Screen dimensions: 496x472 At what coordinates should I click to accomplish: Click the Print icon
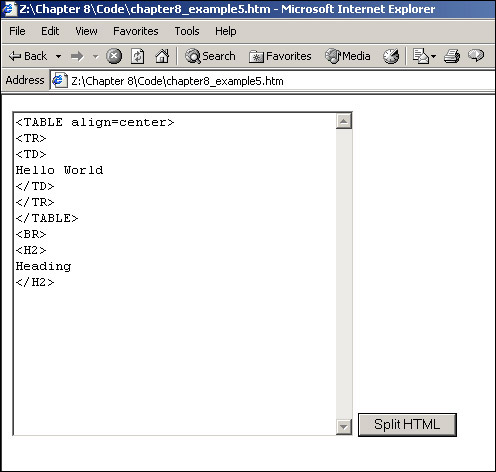coord(452,56)
